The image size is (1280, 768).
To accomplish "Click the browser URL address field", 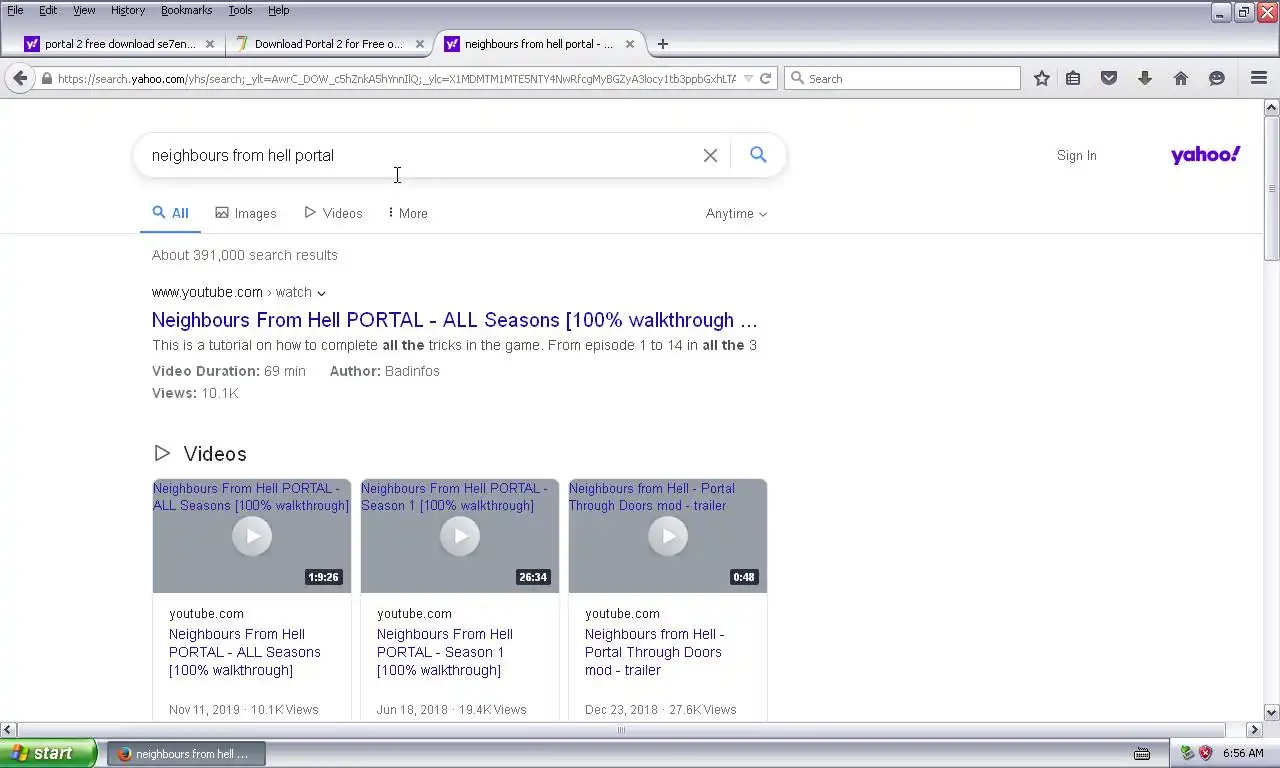I will click(x=396, y=79).
